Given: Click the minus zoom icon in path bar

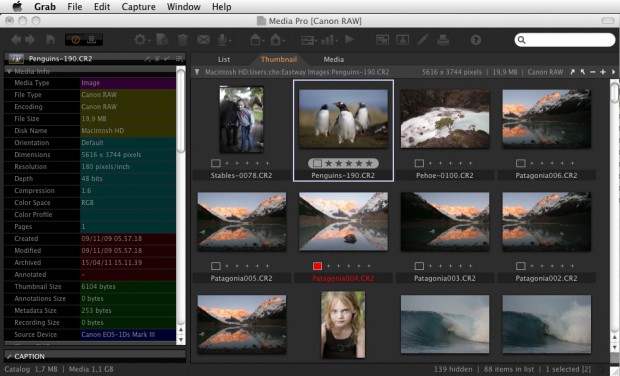Looking at the screenshot, I should point(592,72).
